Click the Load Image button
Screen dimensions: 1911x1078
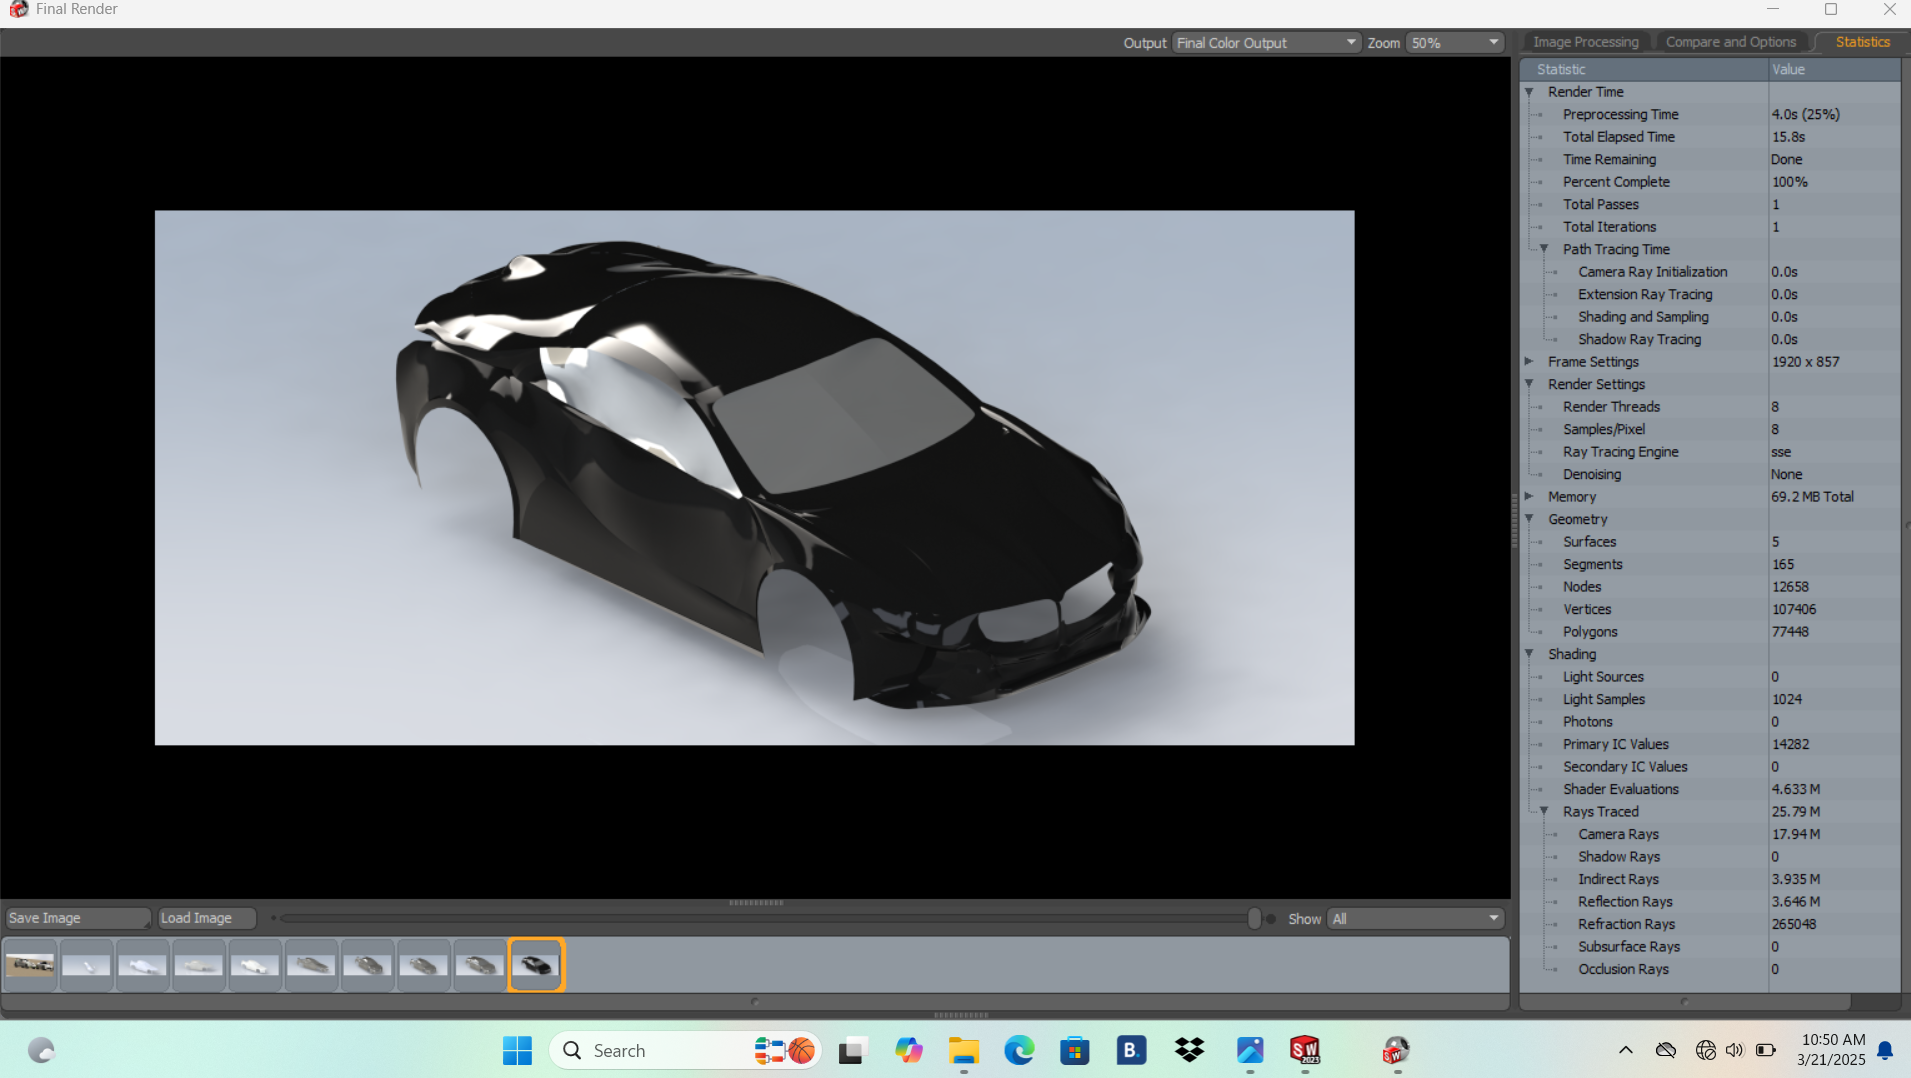206,917
